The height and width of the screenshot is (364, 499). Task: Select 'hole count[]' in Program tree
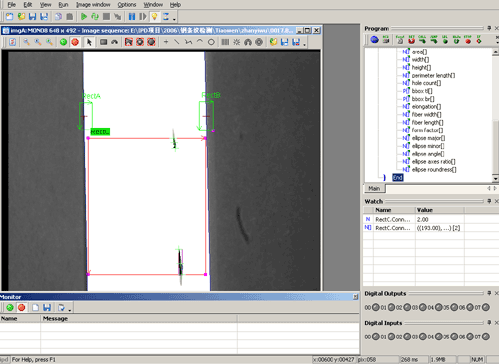coord(426,83)
